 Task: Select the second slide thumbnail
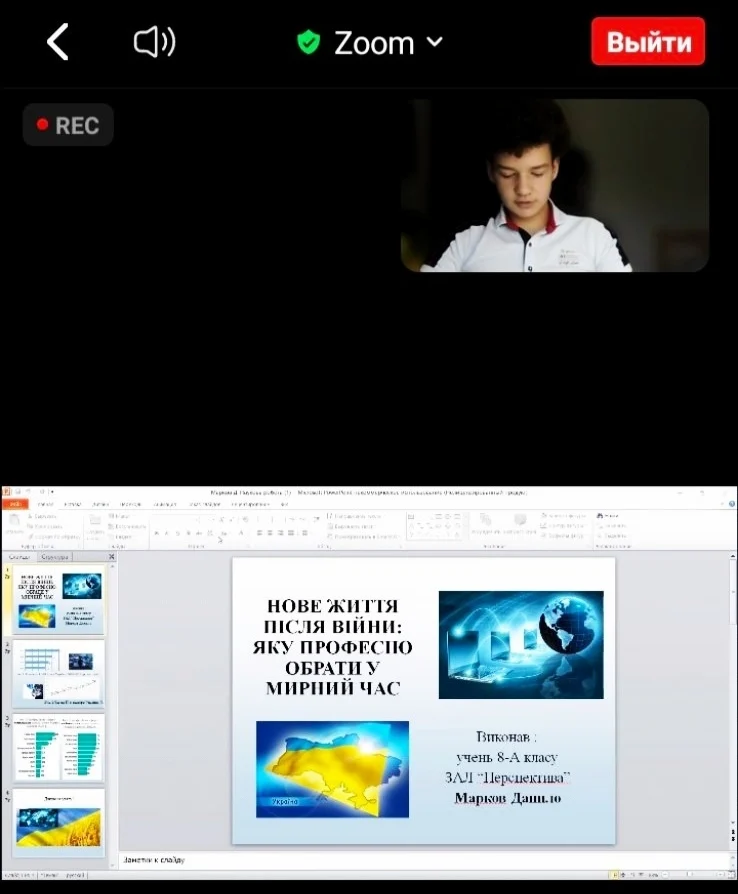pos(58,674)
